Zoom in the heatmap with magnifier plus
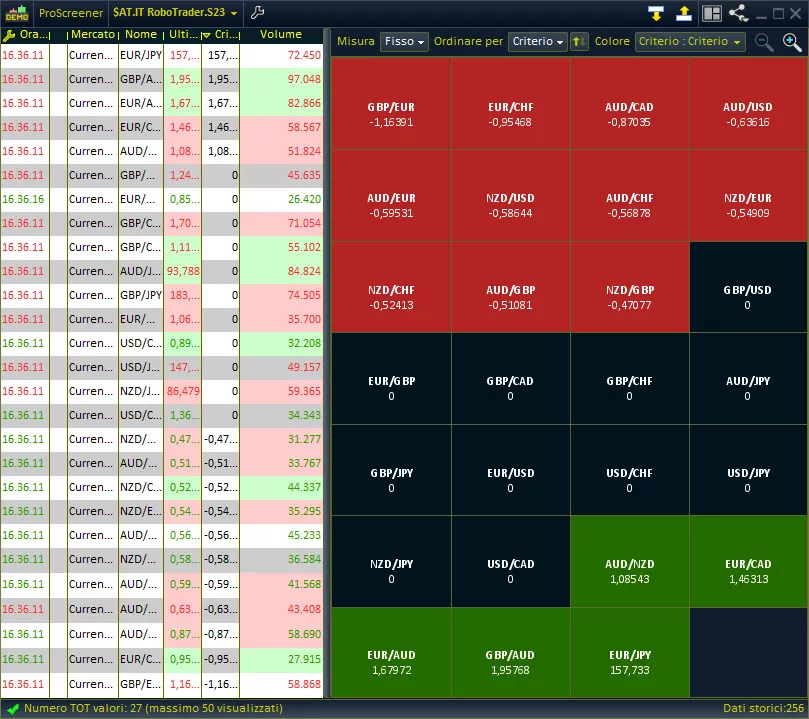809x719 pixels. point(792,42)
